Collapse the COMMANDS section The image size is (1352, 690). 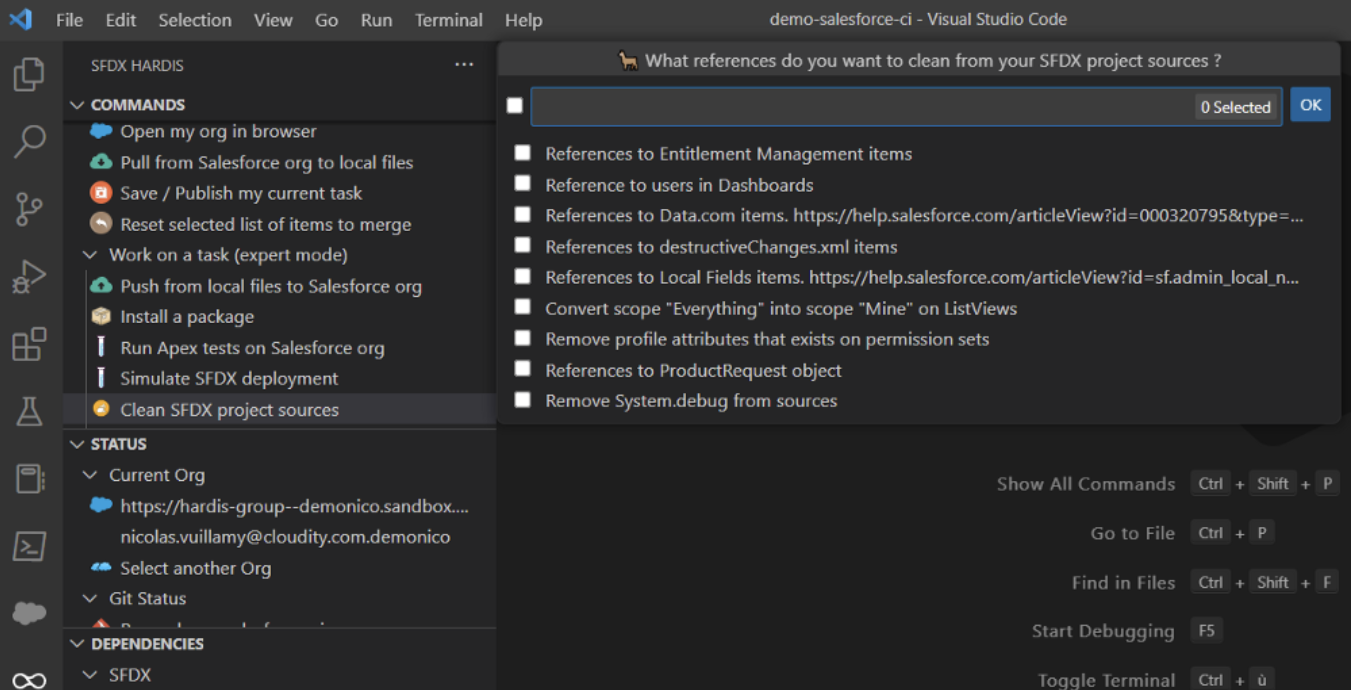click(x=78, y=105)
